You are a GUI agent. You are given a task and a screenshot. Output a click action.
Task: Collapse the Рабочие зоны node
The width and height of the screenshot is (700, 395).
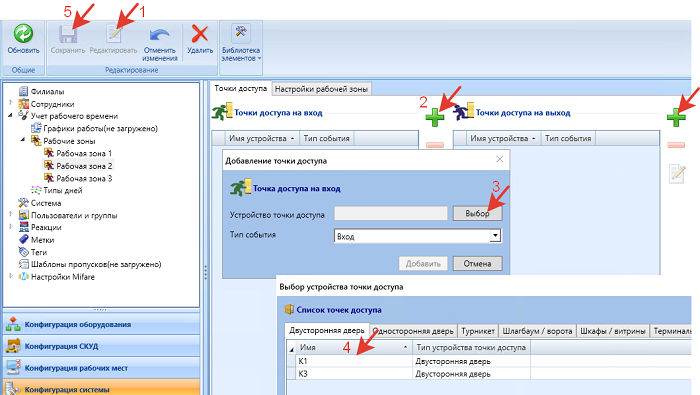pyautogui.click(x=23, y=140)
